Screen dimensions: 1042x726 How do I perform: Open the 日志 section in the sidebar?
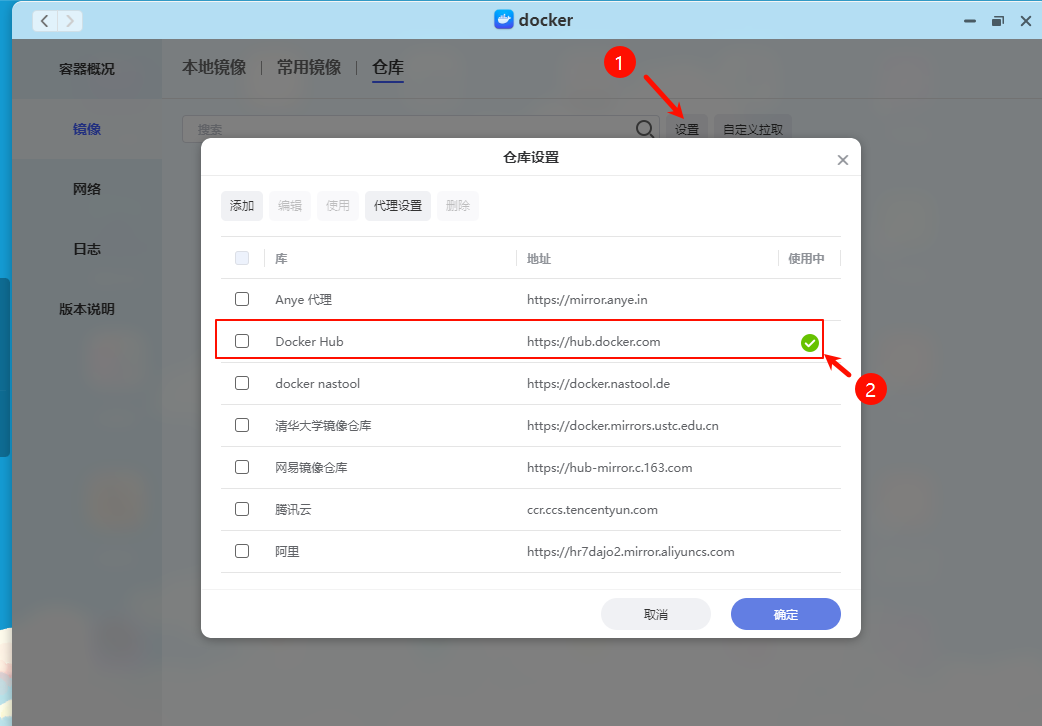tap(86, 248)
